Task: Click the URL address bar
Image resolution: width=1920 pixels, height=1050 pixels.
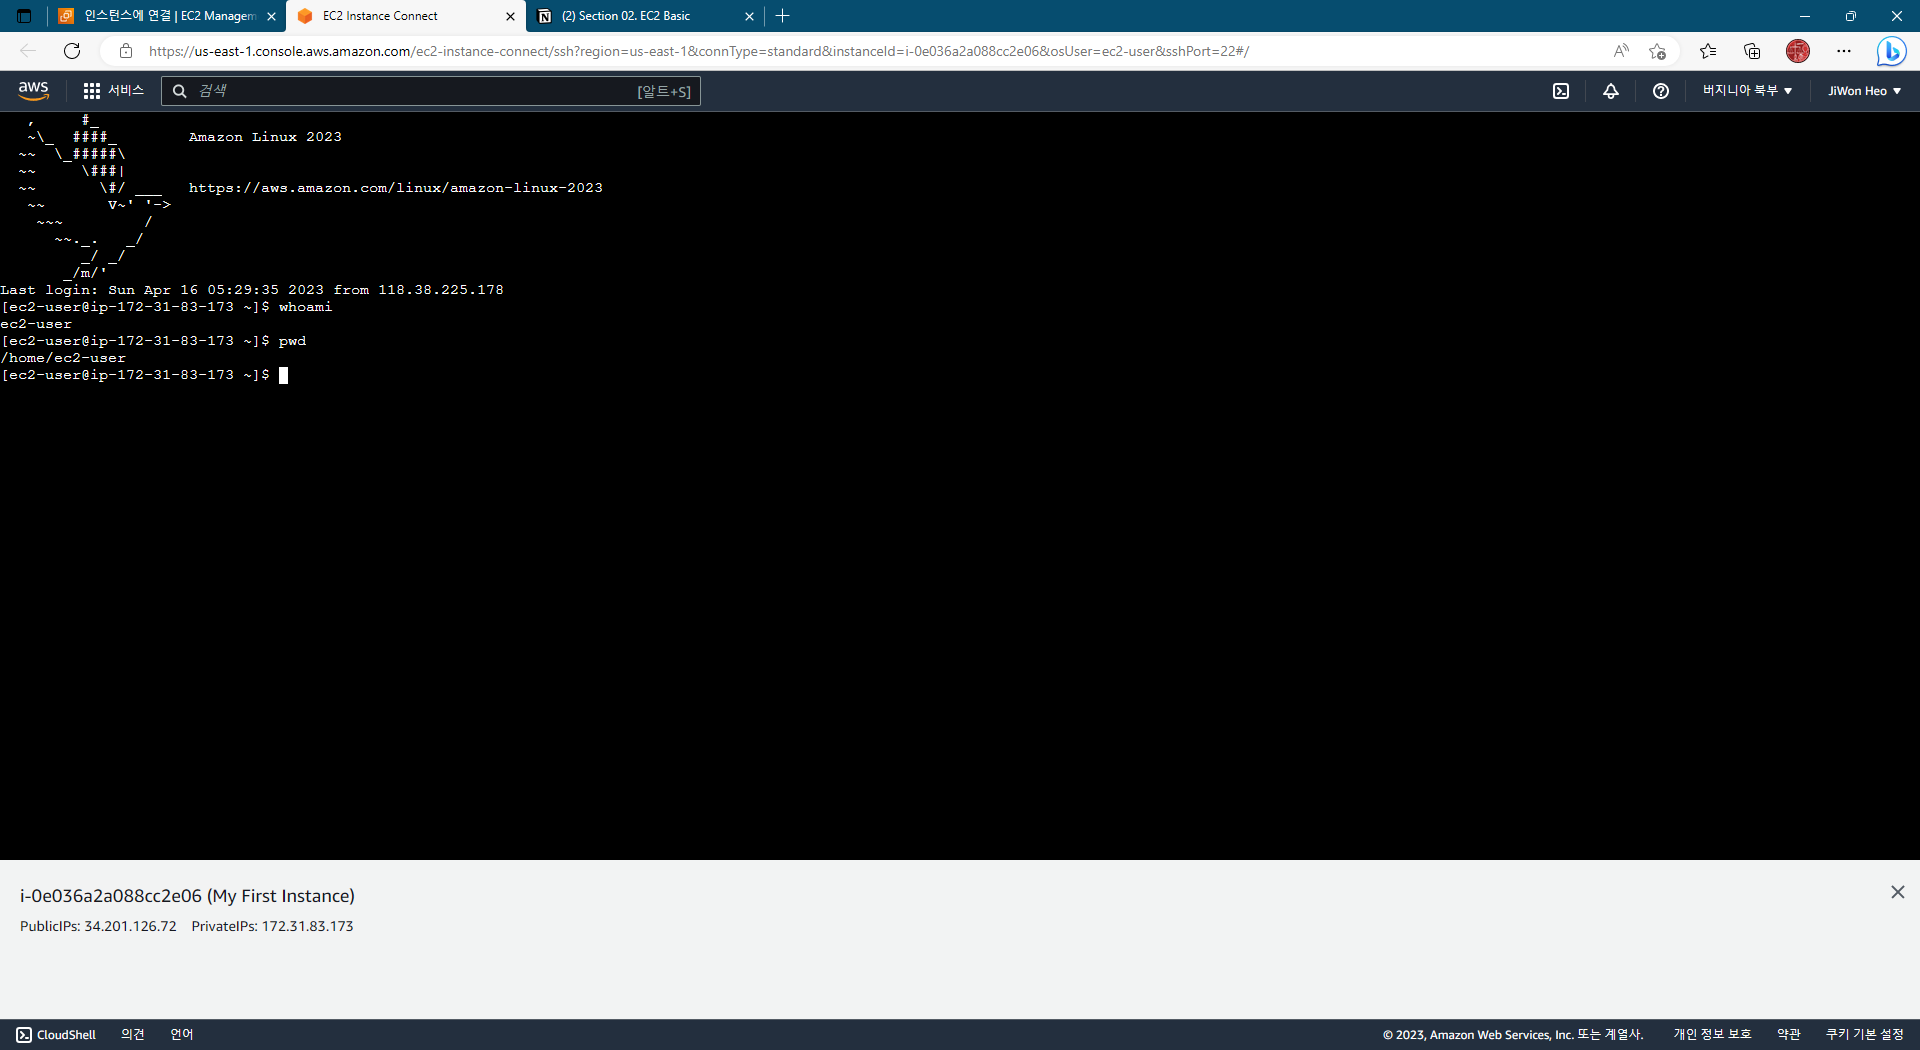Action: [x=699, y=51]
